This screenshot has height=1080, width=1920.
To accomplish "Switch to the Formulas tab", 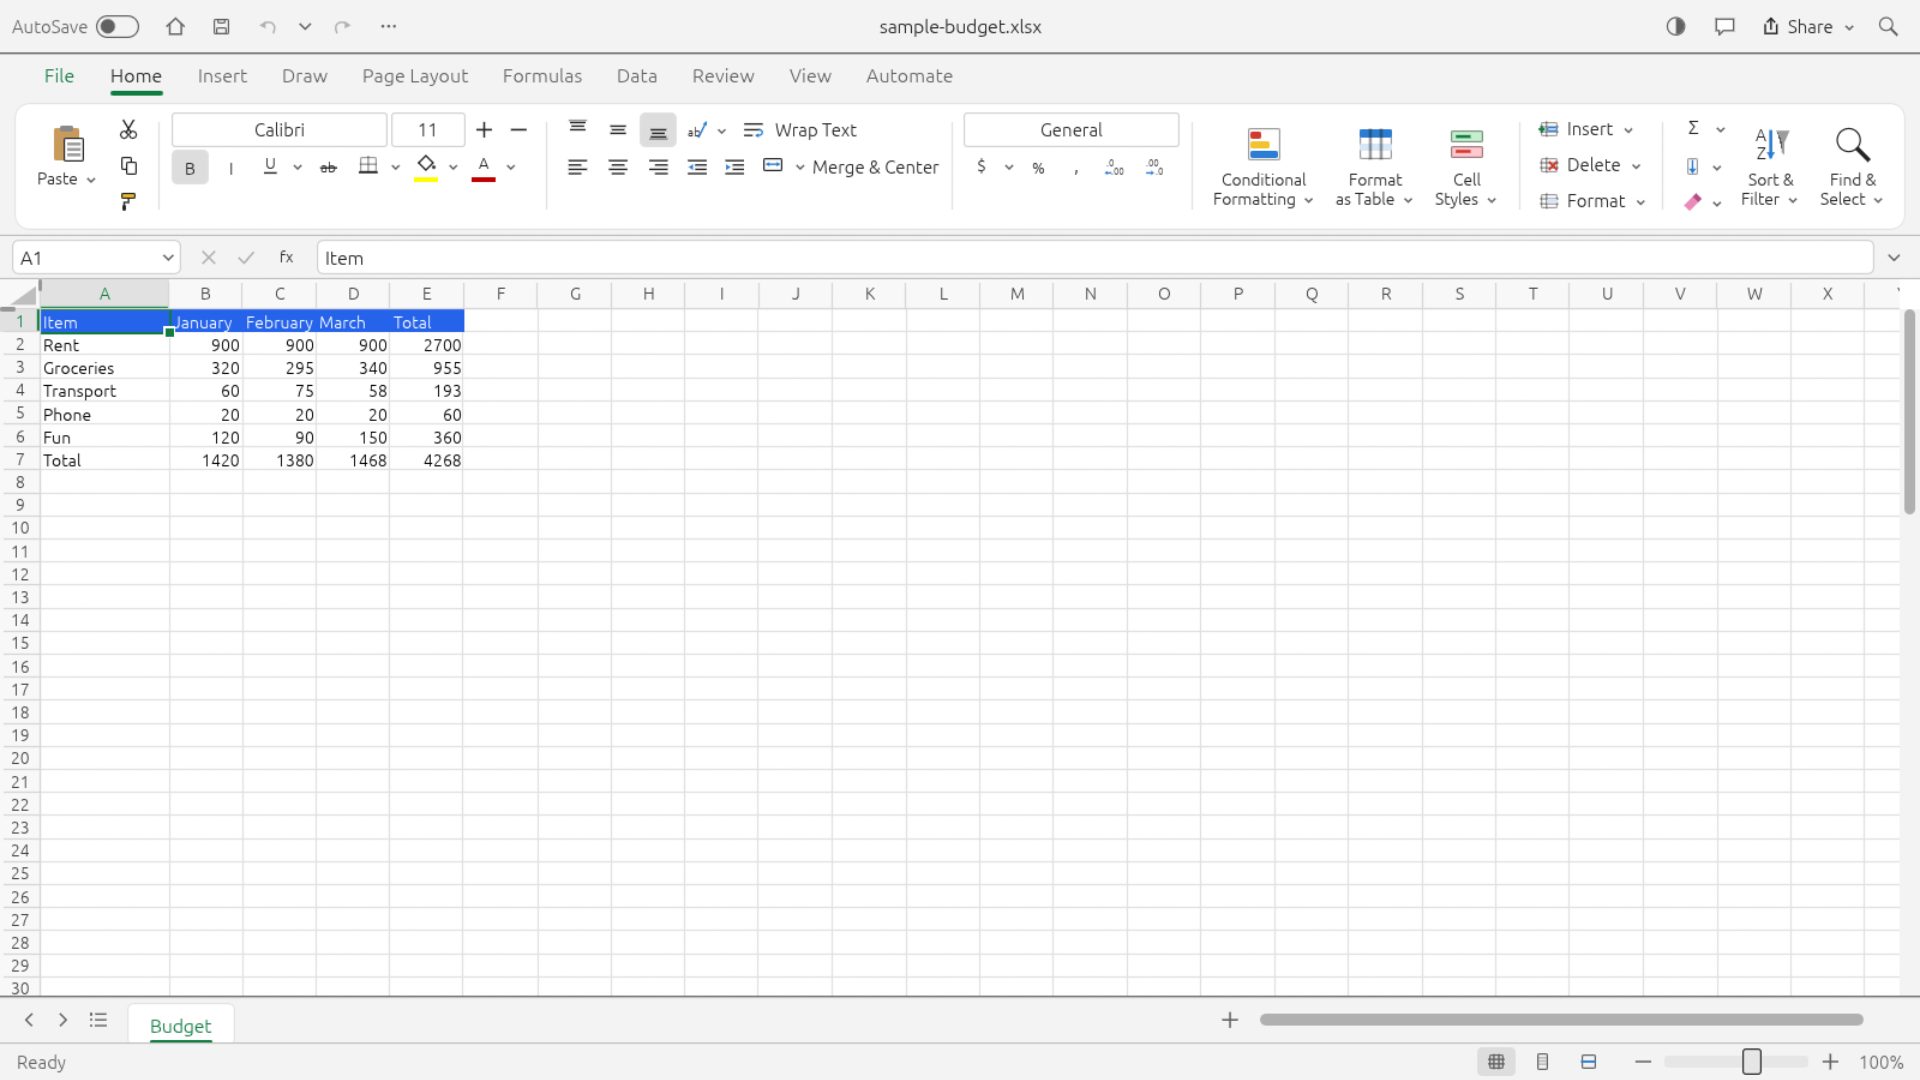I will click(542, 76).
